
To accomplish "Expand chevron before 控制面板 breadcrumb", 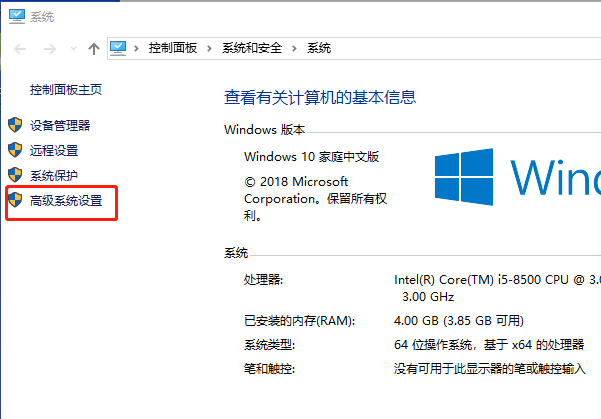I will coord(136,48).
